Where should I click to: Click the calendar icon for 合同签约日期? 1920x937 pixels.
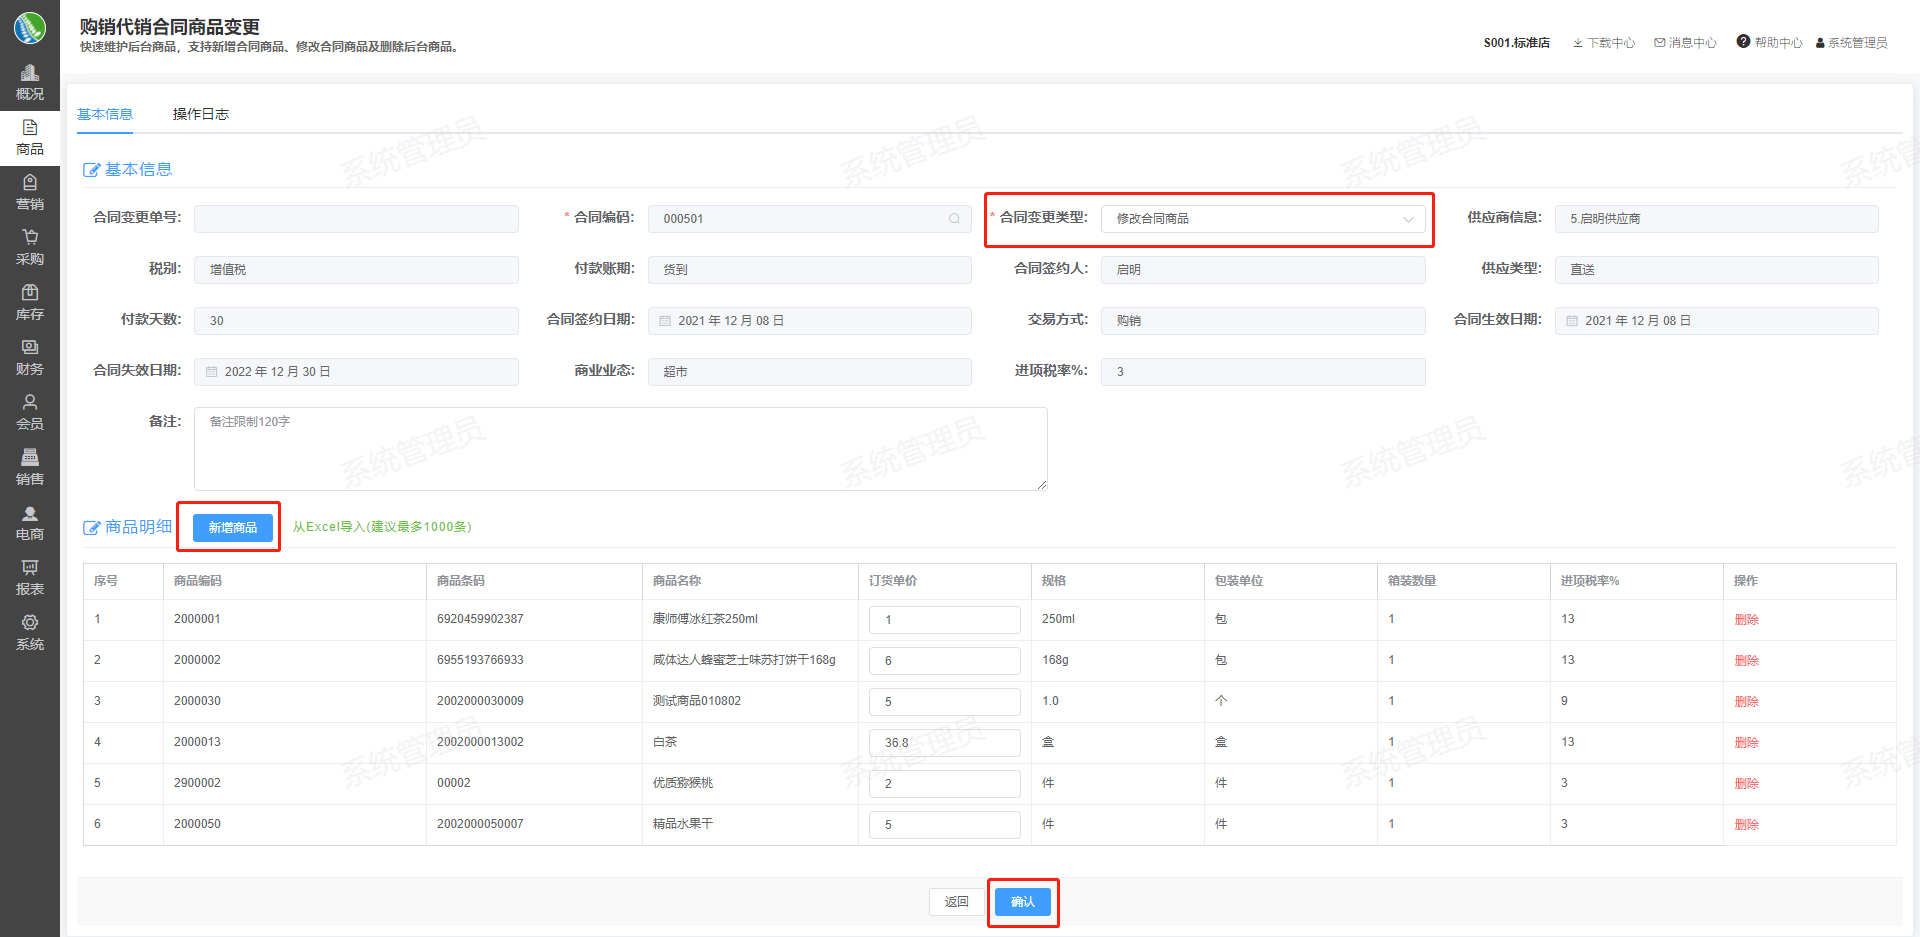665,321
